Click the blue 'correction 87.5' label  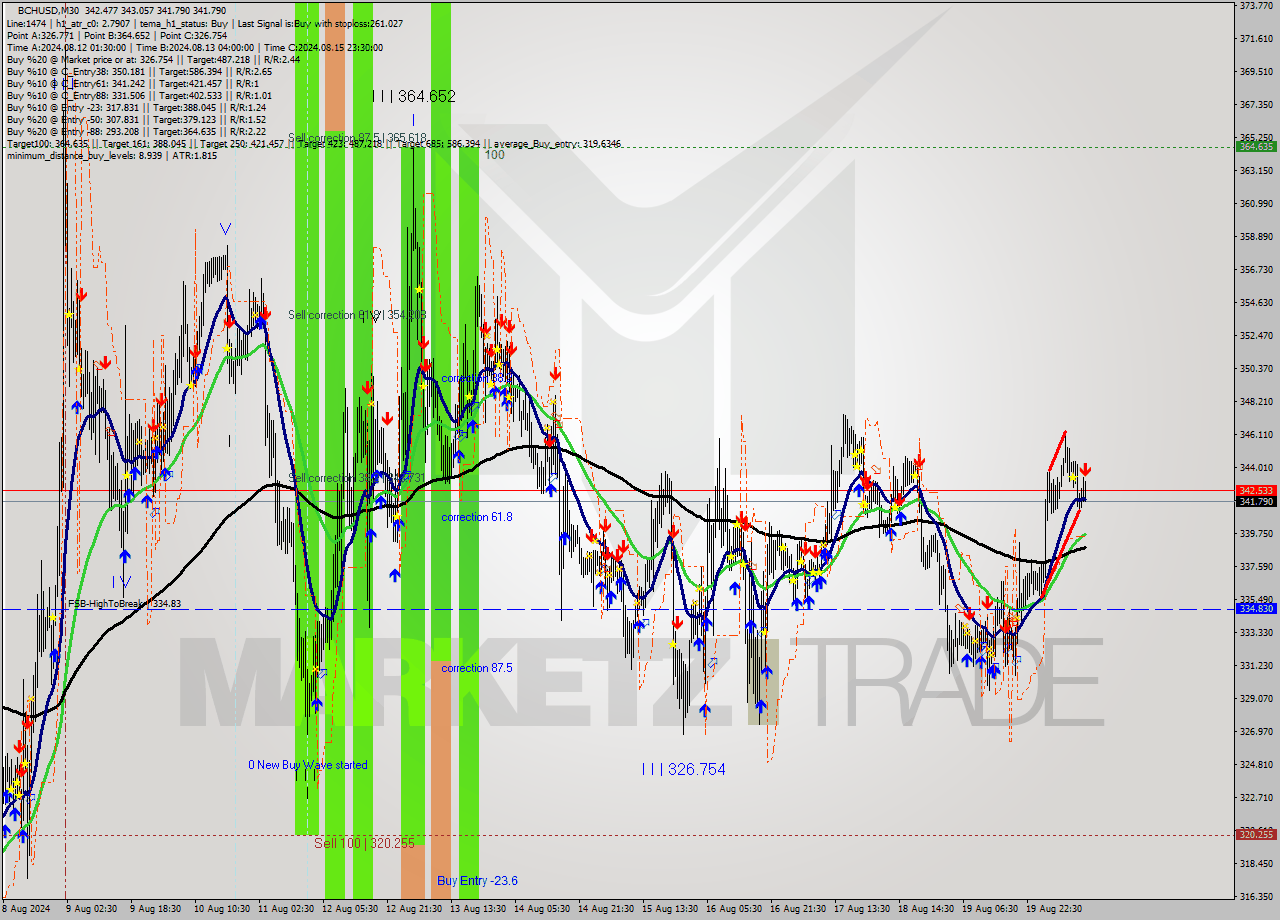pyautogui.click(x=477, y=668)
